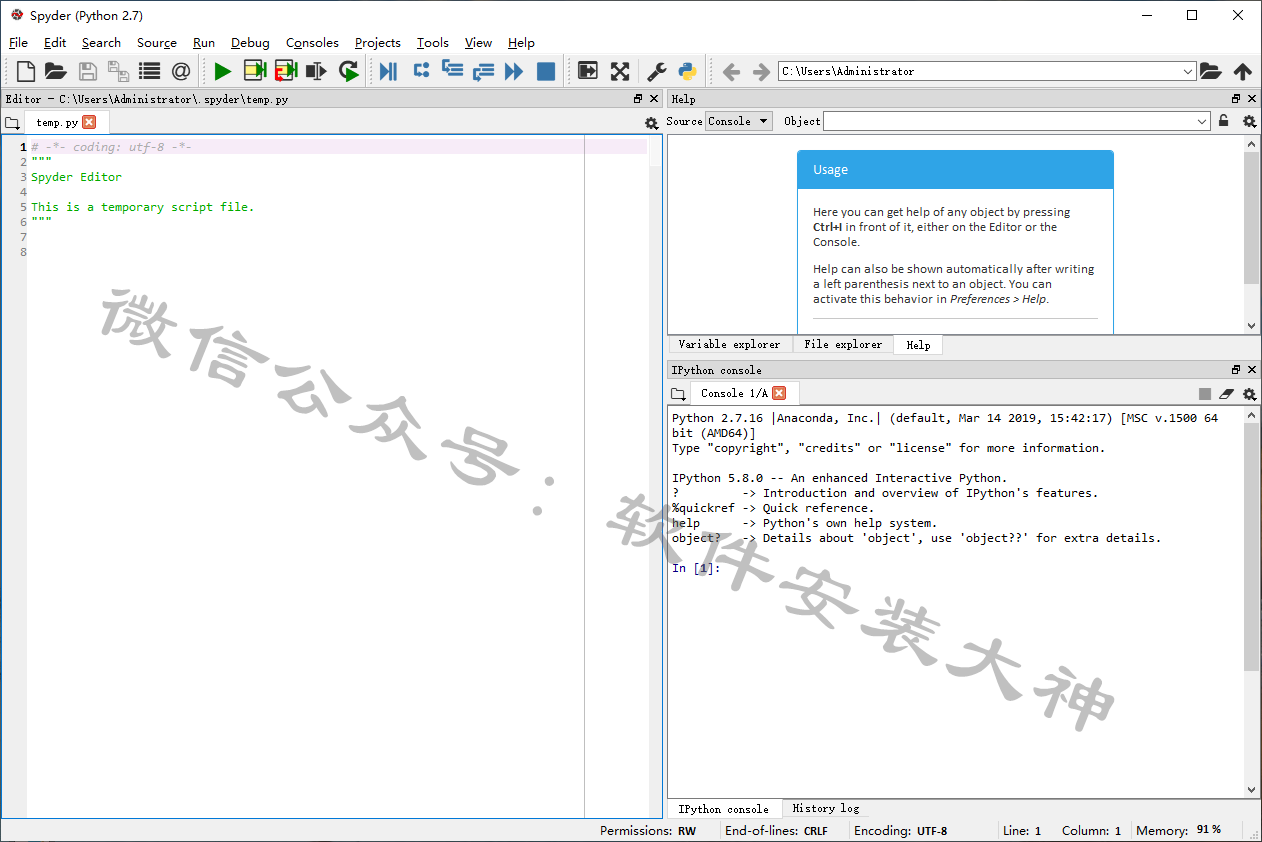
Task: Open the File menu
Action: pyautogui.click(x=18, y=42)
